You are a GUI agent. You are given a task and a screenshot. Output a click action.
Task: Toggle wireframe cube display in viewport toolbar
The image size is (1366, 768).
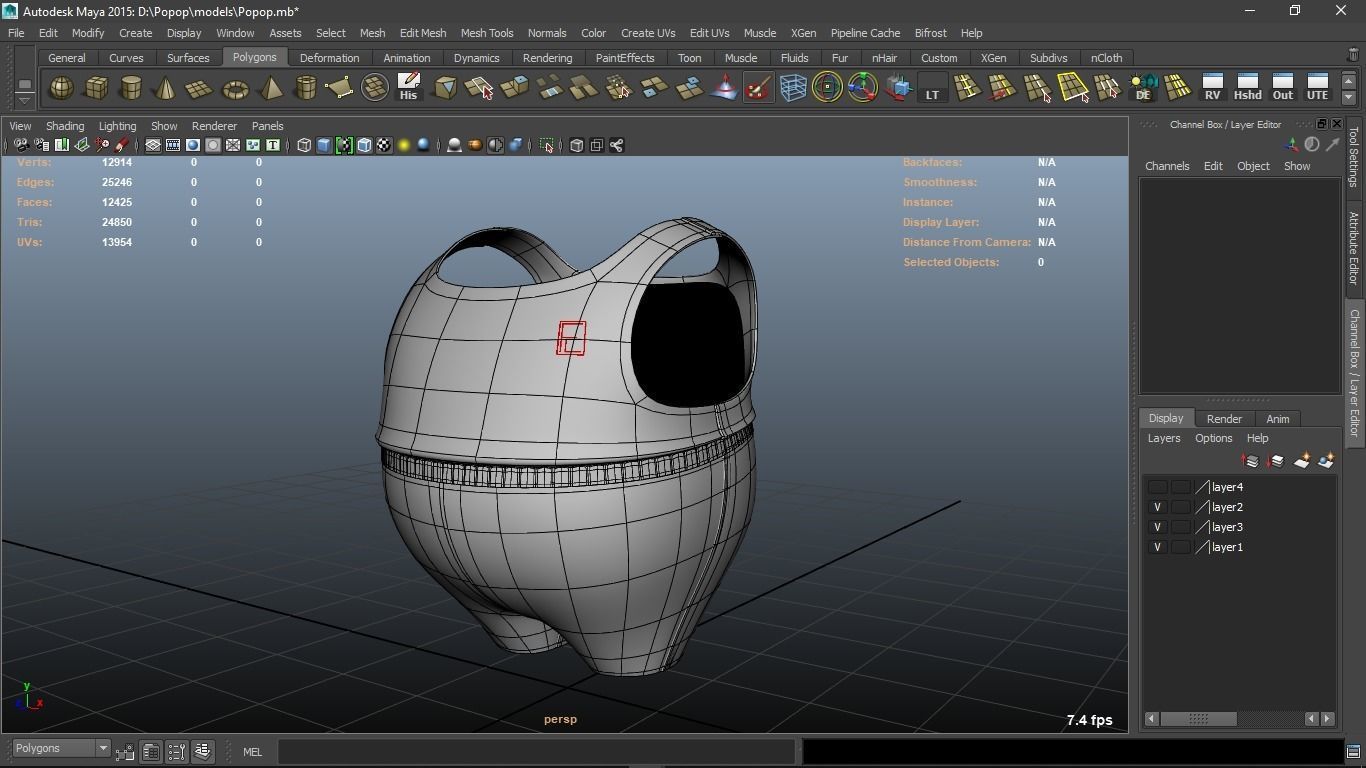(304, 146)
